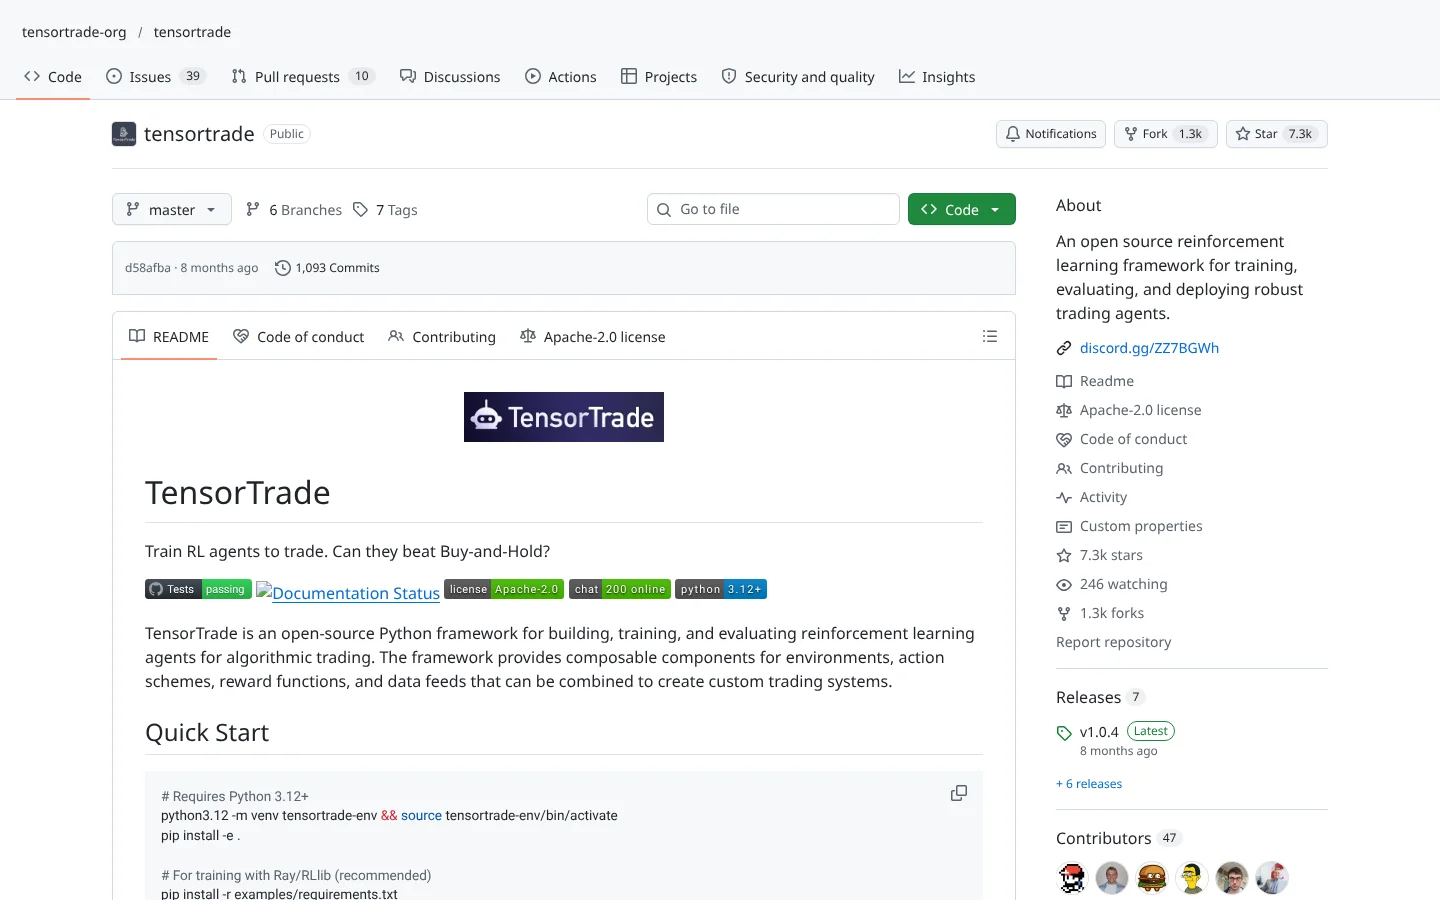1440x900 pixels.
Task: Click the repository avatar icon
Action: point(124,134)
